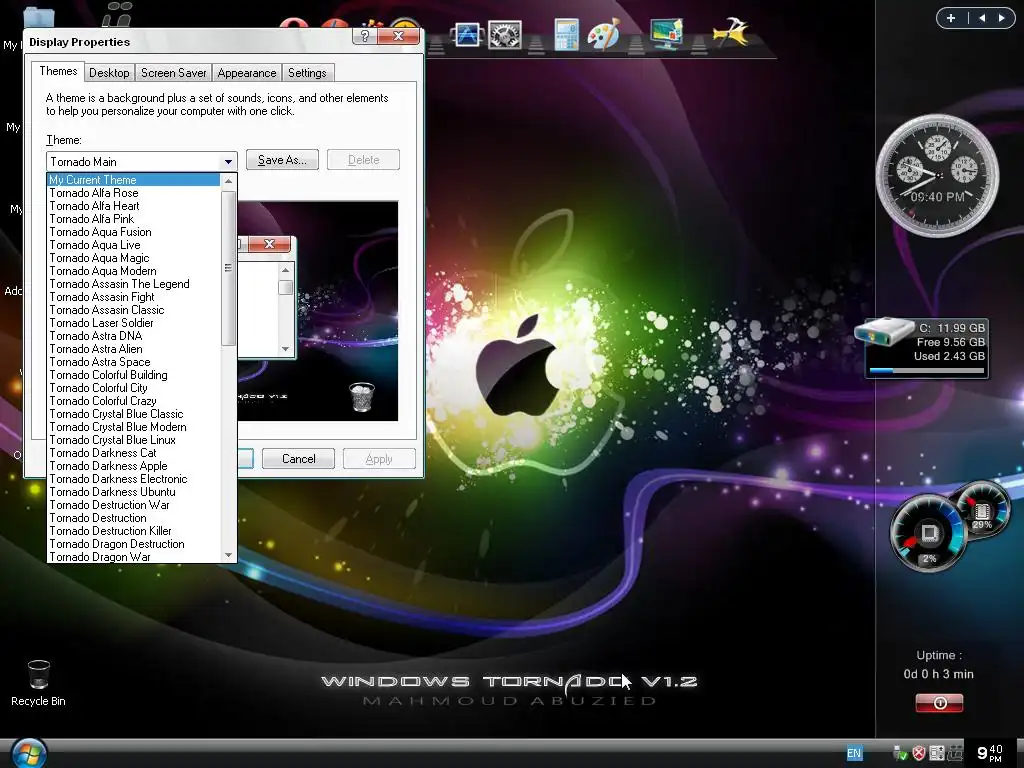1024x768 pixels.
Task: Pick Tornado Darkness Ubuntu theme
Action: (134, 492)
